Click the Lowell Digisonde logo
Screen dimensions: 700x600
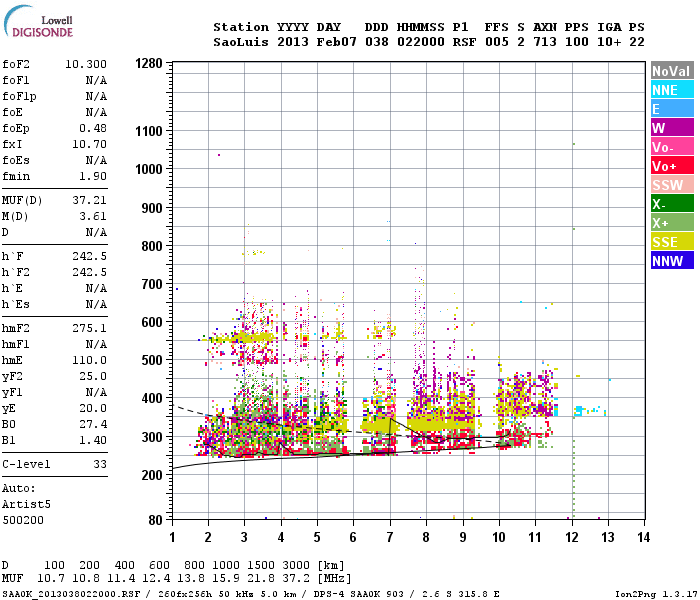click(38, 21)
